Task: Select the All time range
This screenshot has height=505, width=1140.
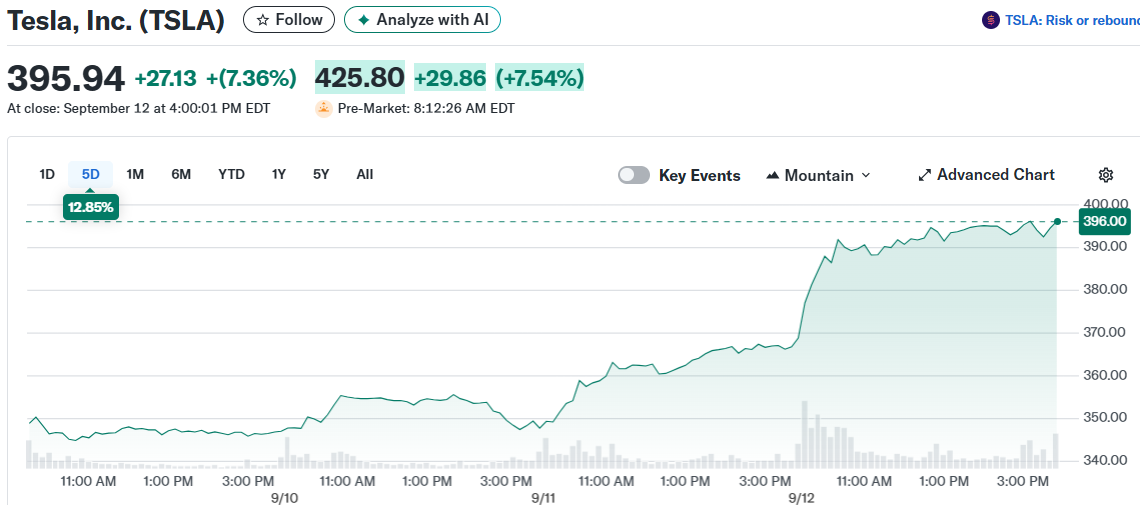Action: click(365, 174)
